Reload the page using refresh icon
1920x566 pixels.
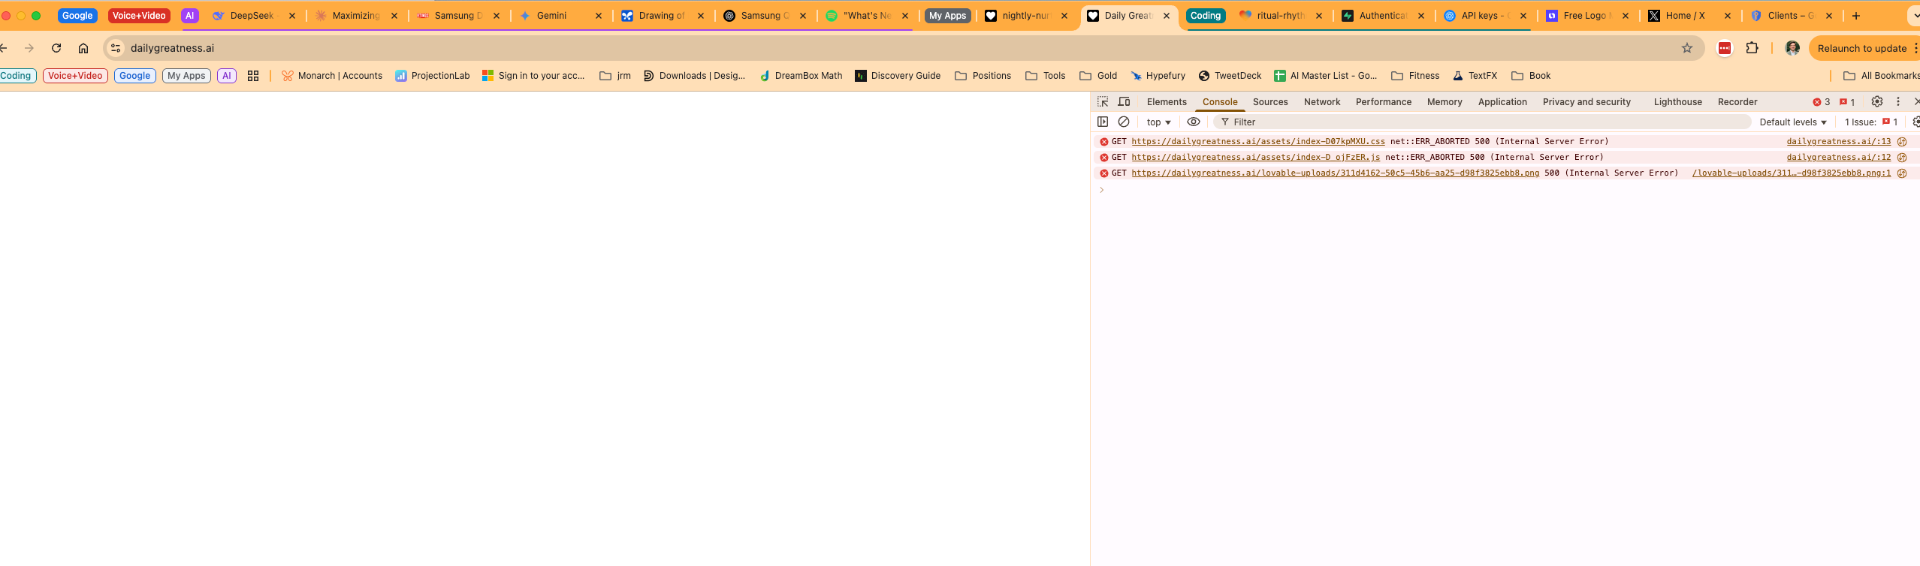[x=56, y=48]
